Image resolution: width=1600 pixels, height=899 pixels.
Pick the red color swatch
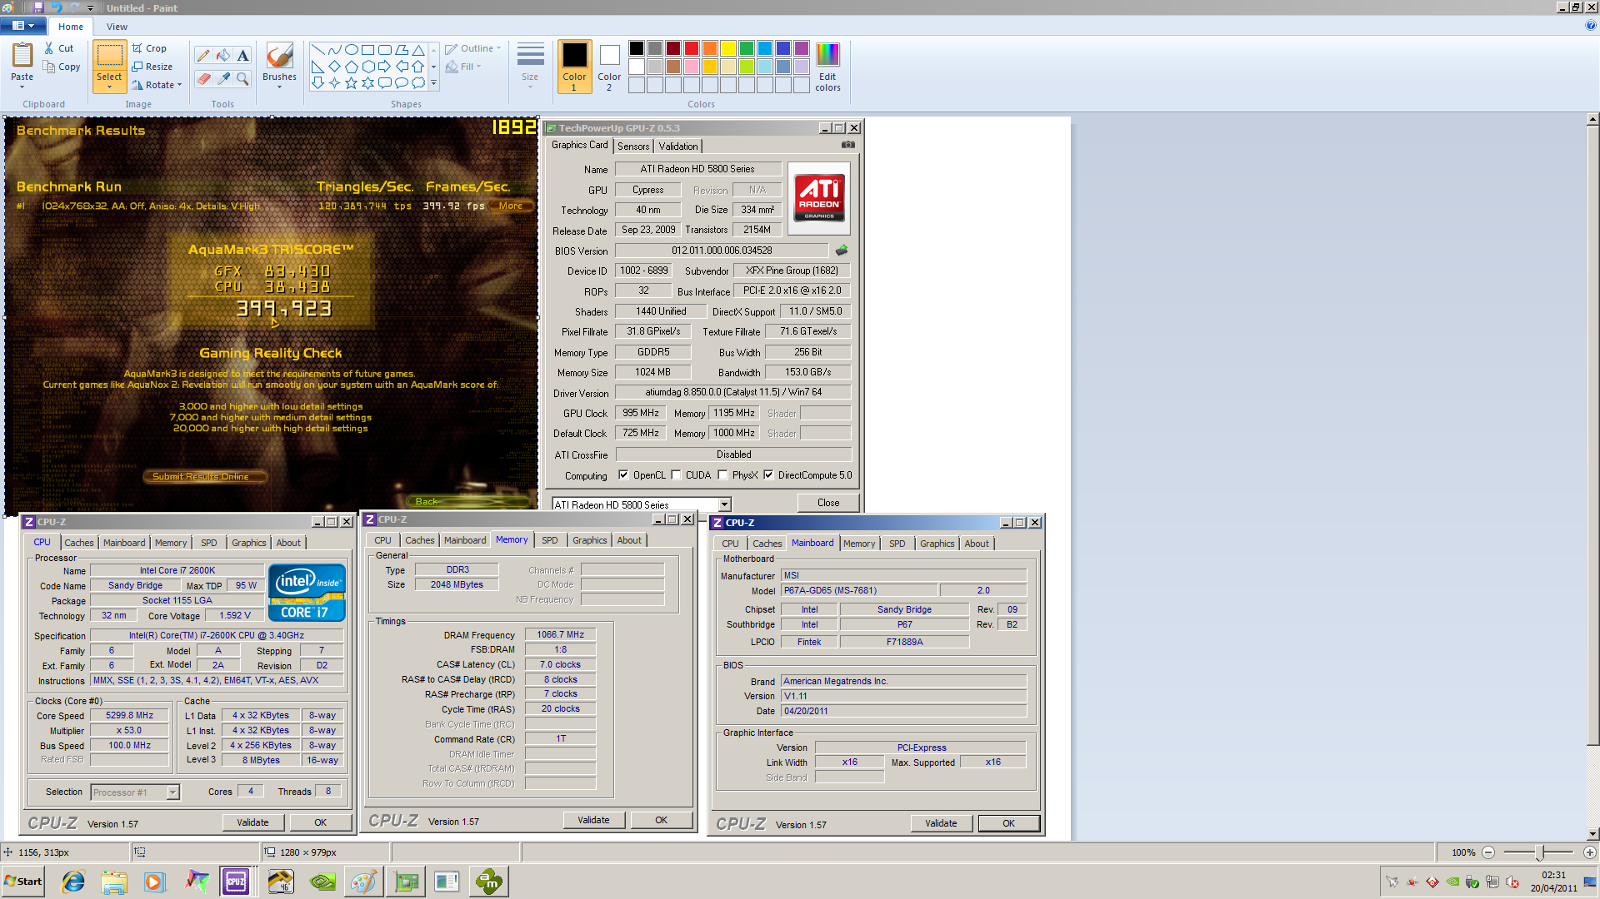click(x=691, y=48)
